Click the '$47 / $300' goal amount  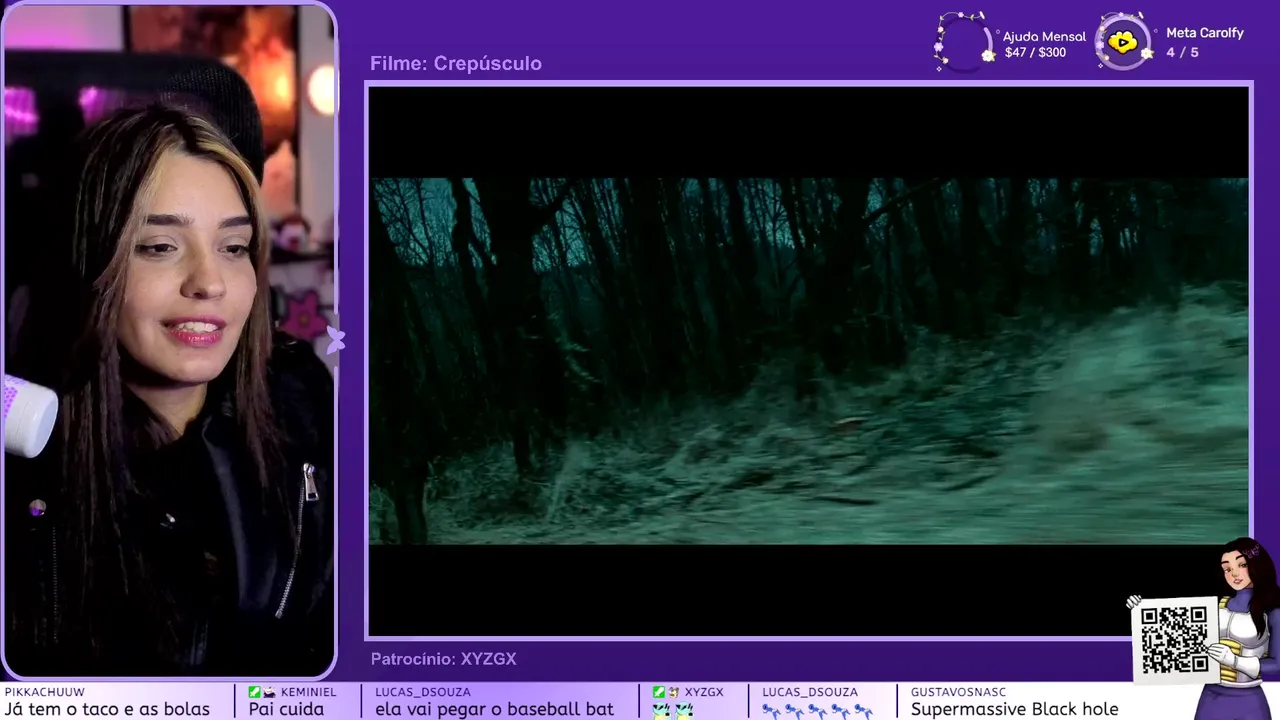(1035, 52)
